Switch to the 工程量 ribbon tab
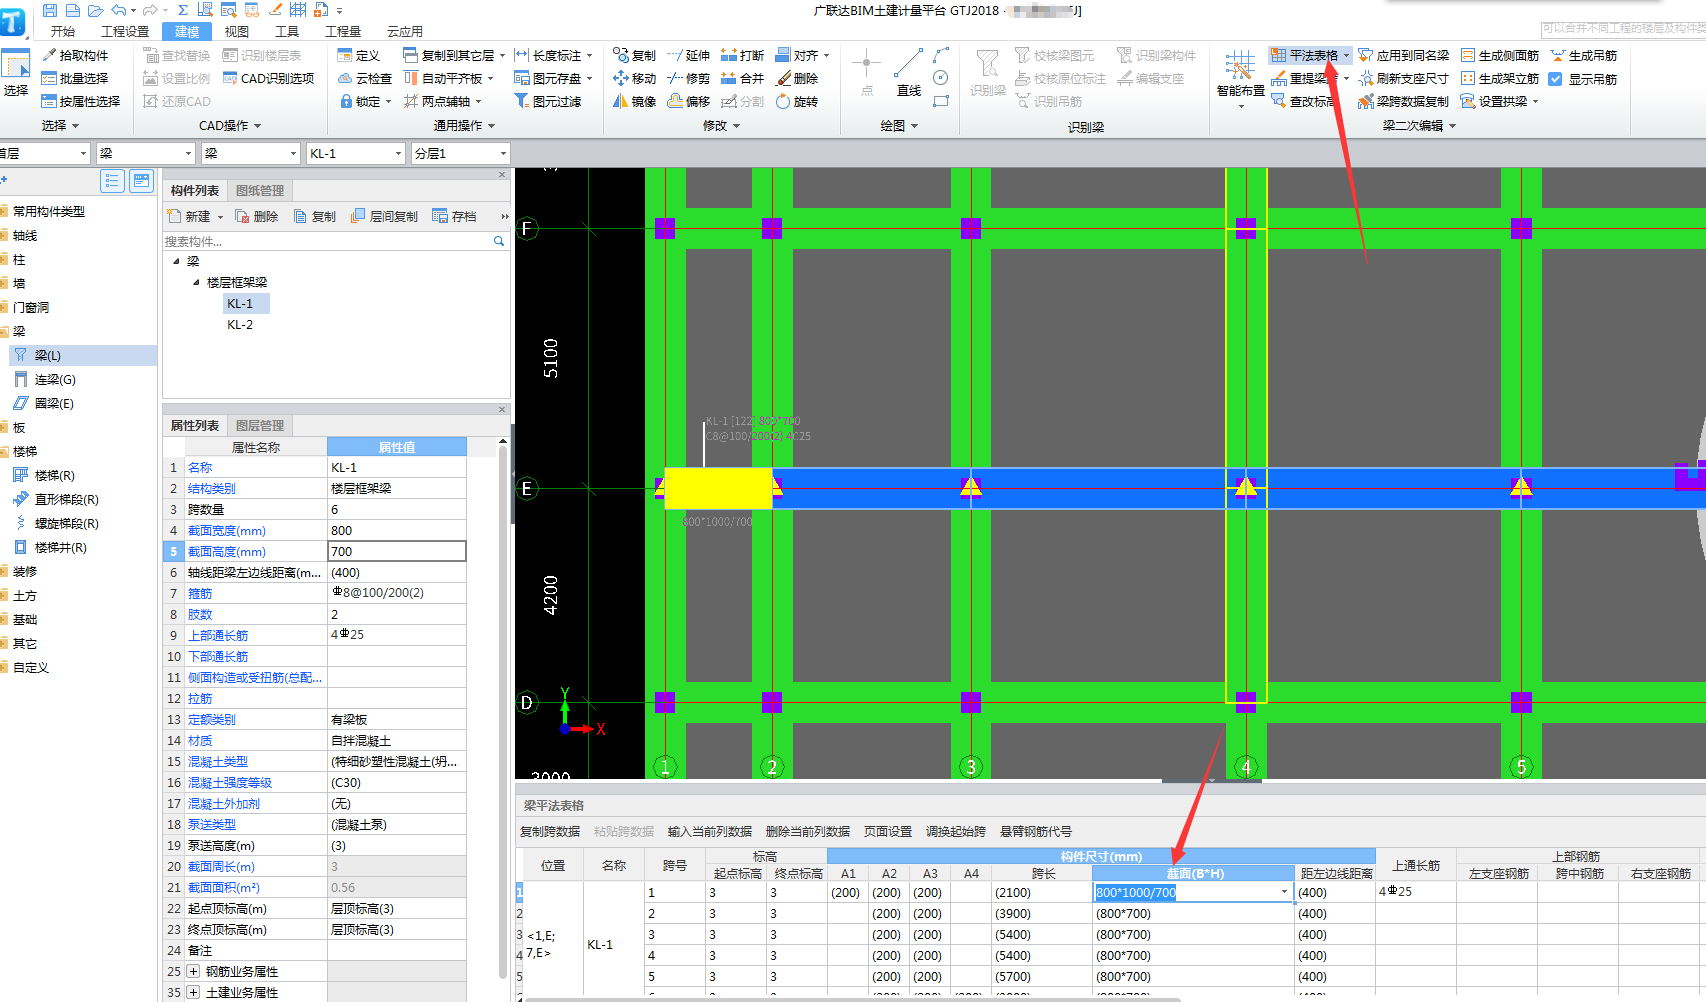The image size is (1706, 1002). (x=343, y=31)
